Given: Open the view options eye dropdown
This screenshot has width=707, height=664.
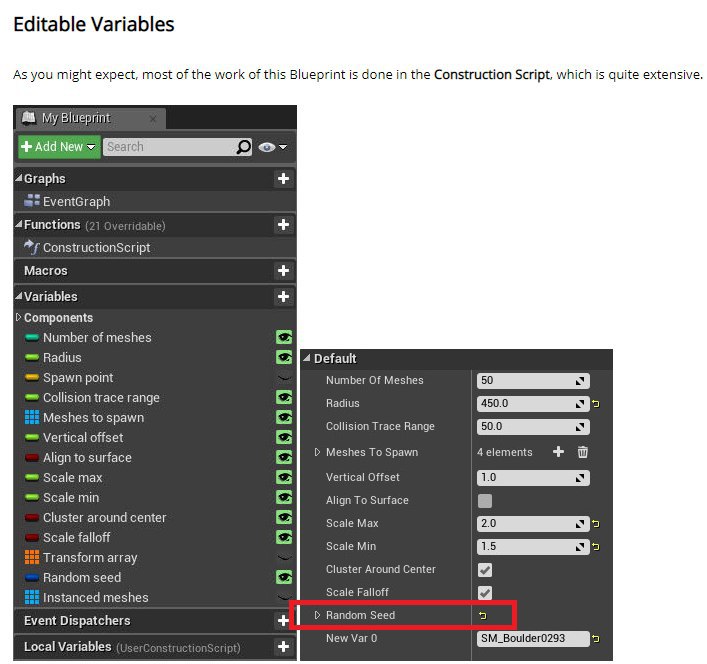Looking at the screenshot, I should coord(271,147).
